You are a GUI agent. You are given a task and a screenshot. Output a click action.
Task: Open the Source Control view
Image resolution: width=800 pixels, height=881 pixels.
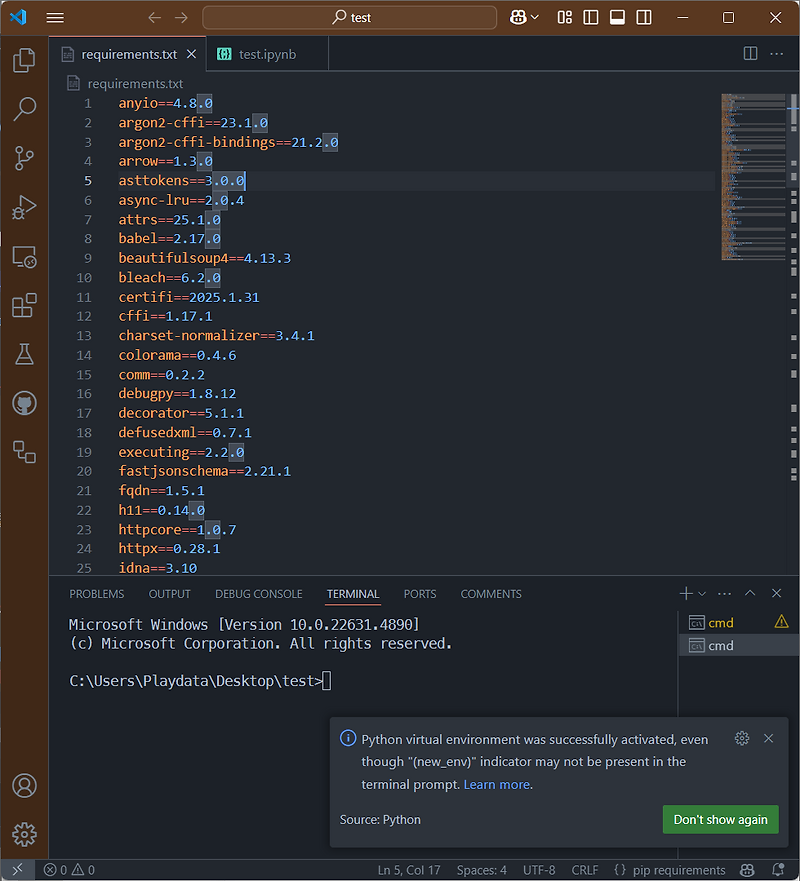click(x=24, y=159)
